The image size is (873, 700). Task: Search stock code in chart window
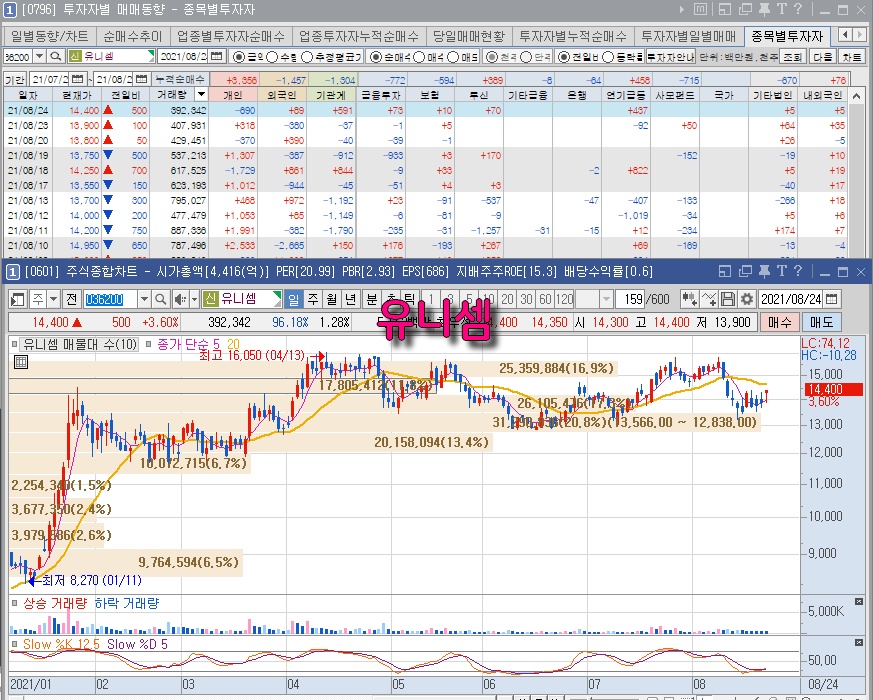[x=160, y=300]
